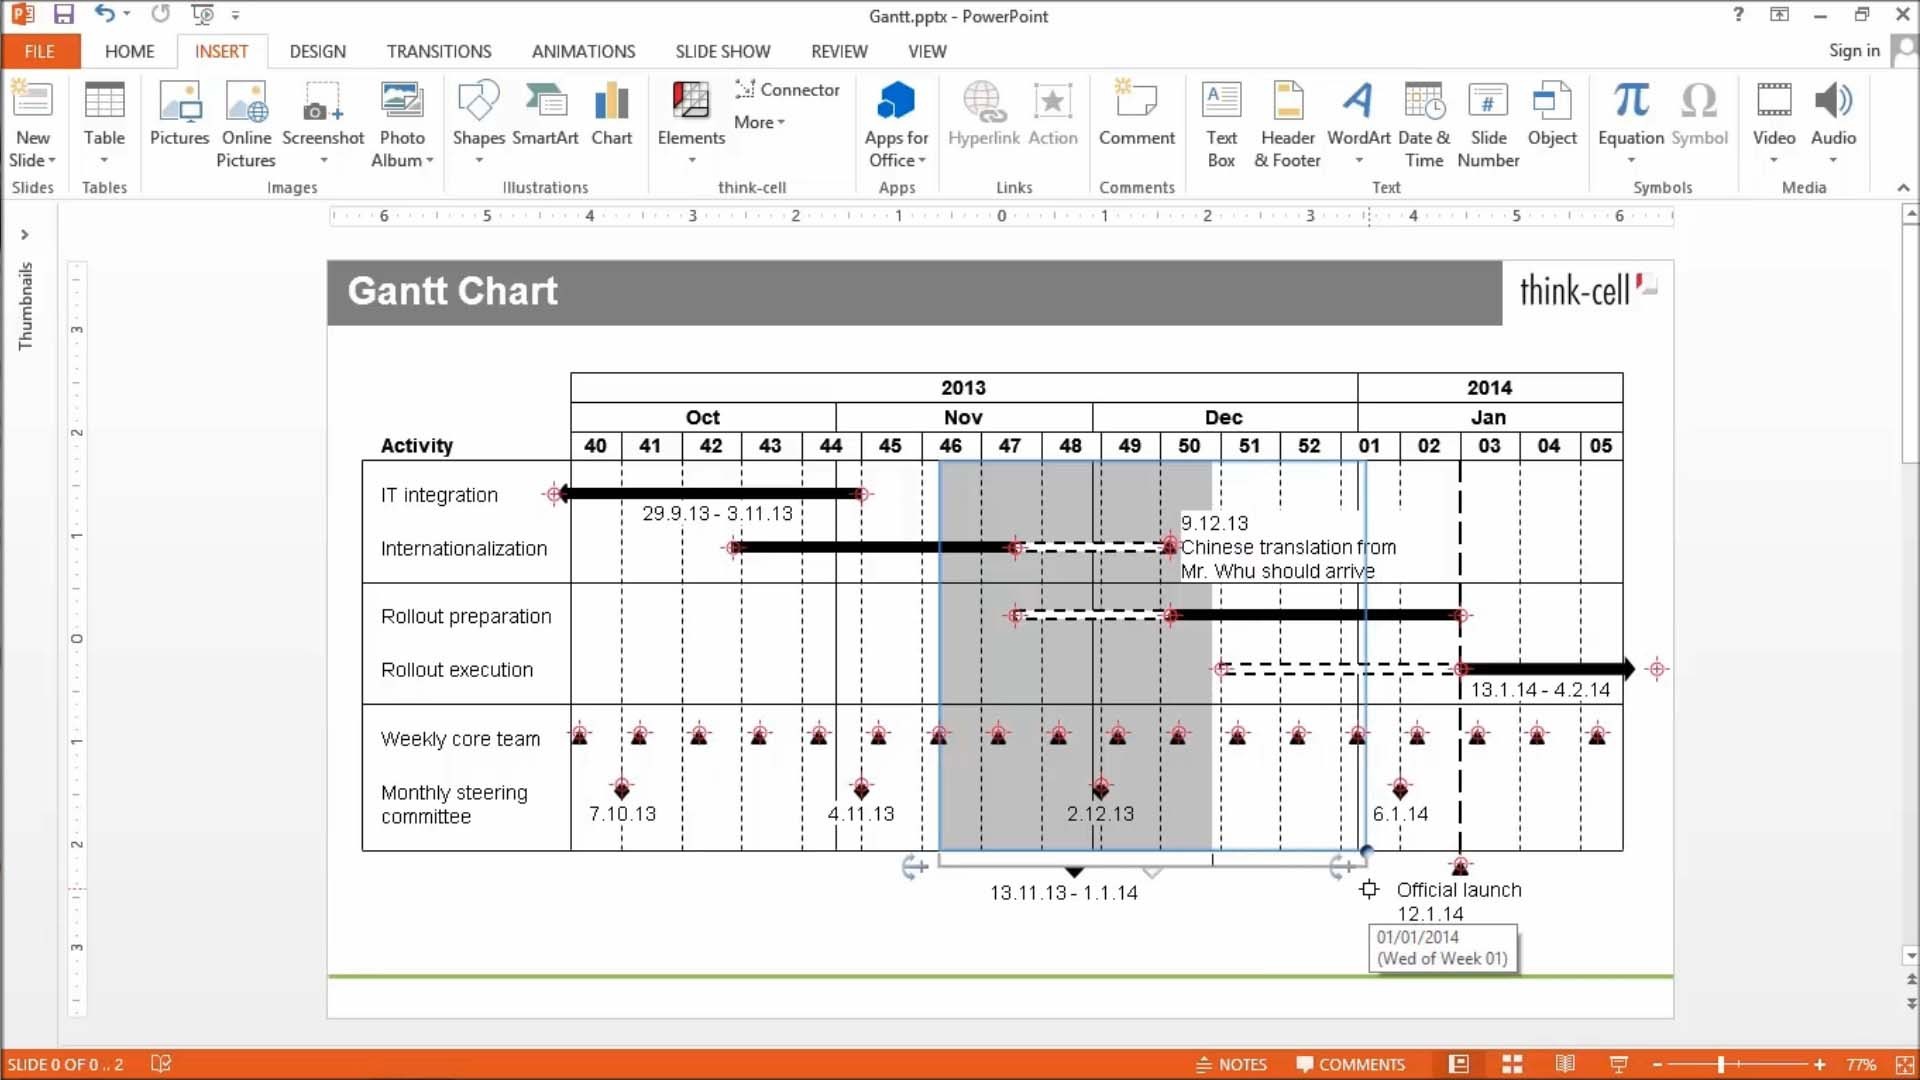The width and height of the screenshot is (1920, 1080).
Task: Expand the think-cell More dropdown
Action: click(x=759, y=122)
